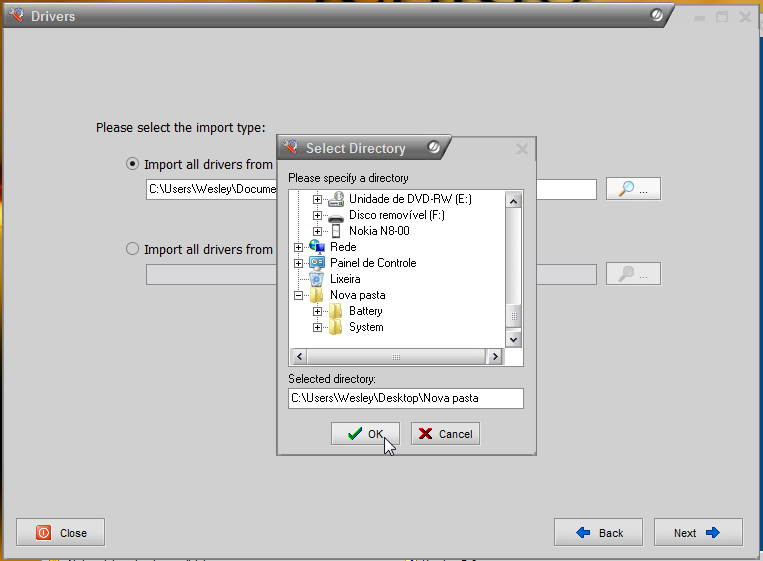Click the Next button
The image size is (763, 561).
click(697, 533)
